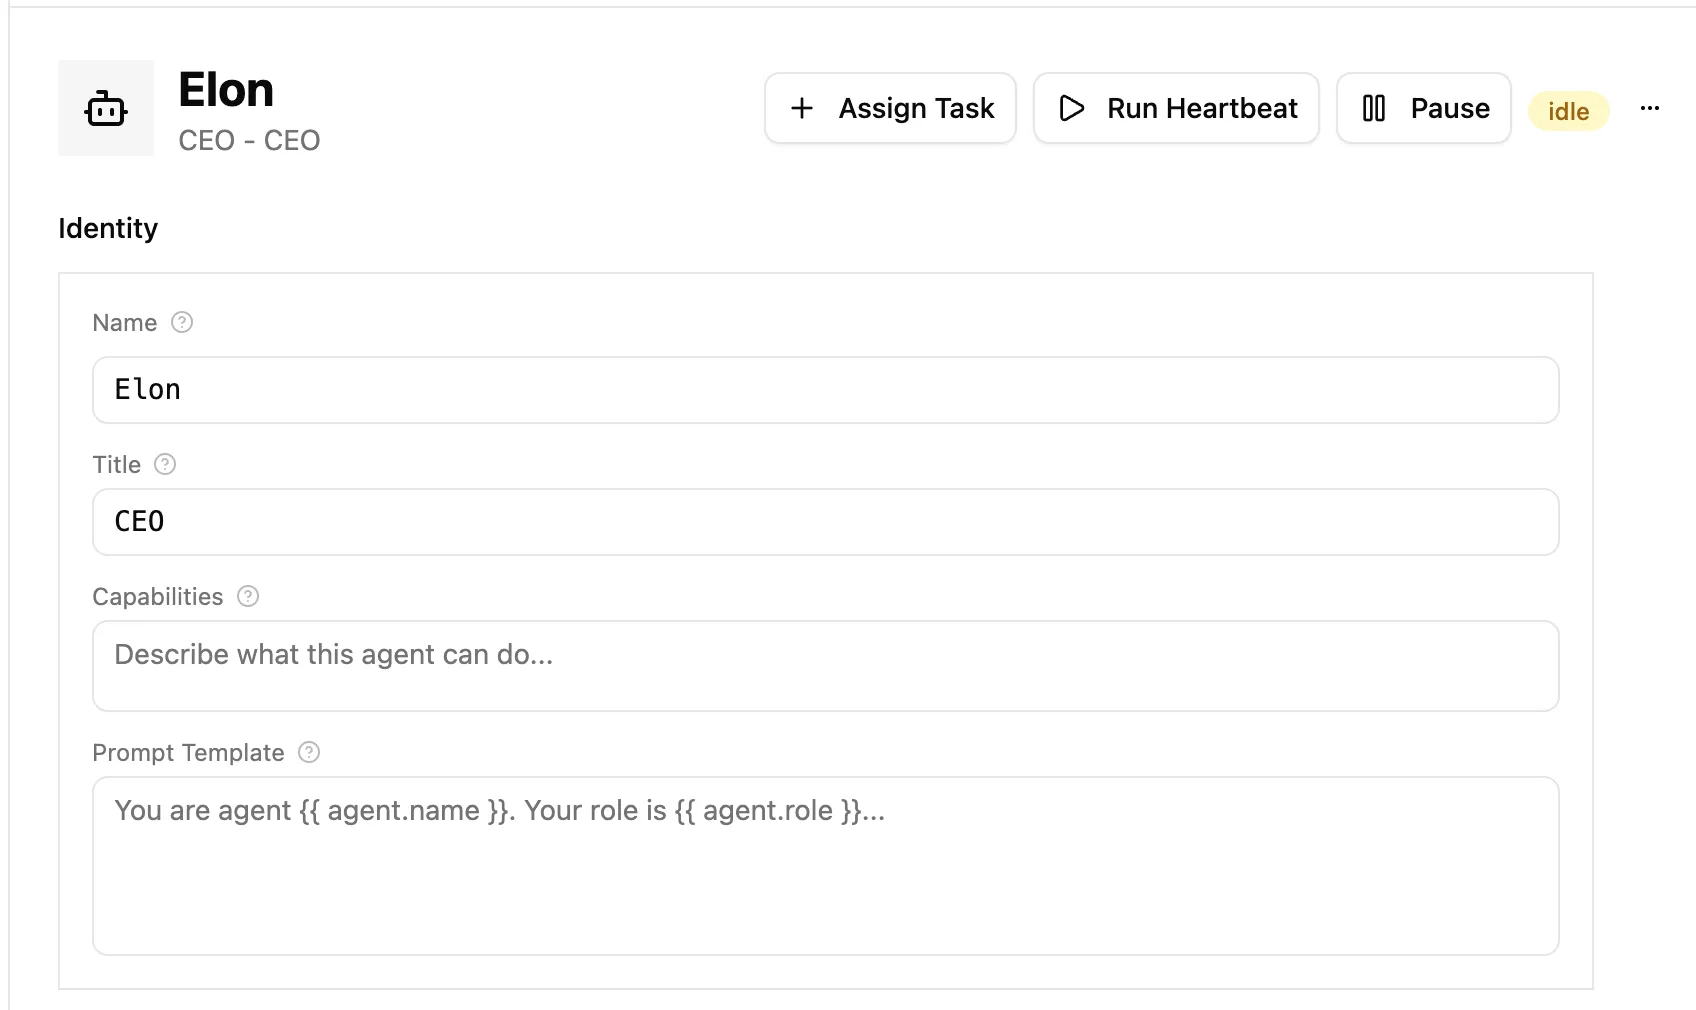Click into the Title field showing CEO
This screenshot has height=1010, width=1696.
click(x=825, y=522)
